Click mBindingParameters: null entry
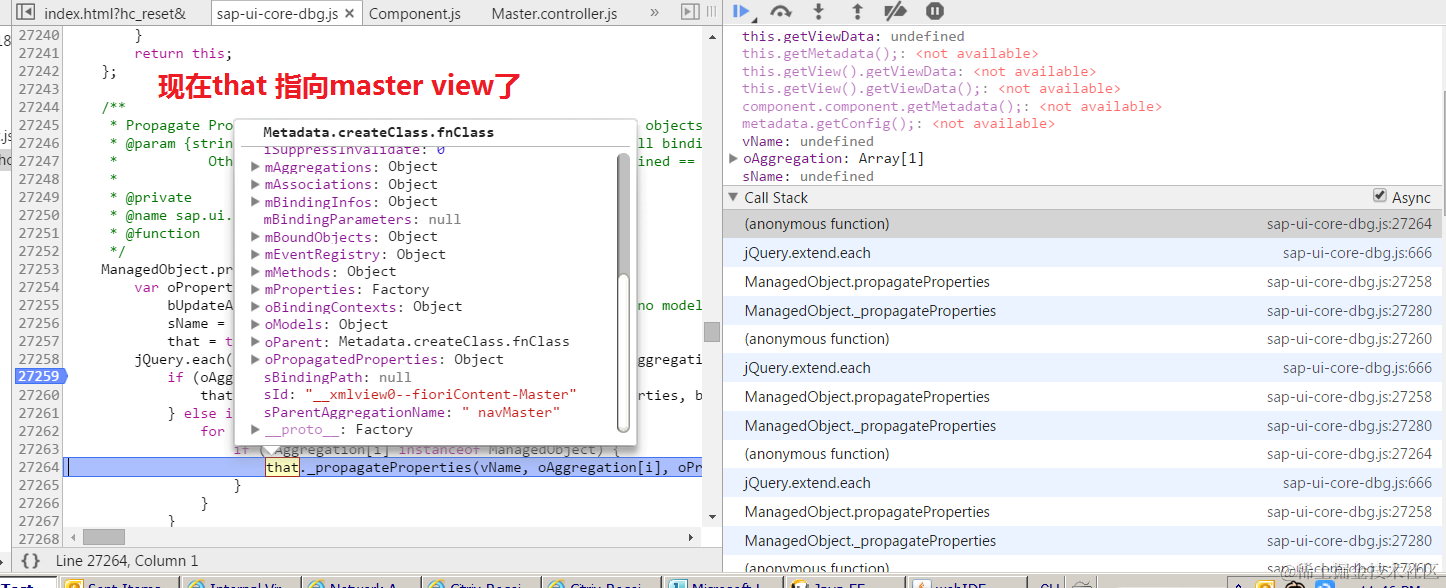Image resolution: width=1446 pixels, height=588 pixels. [362, 219]
